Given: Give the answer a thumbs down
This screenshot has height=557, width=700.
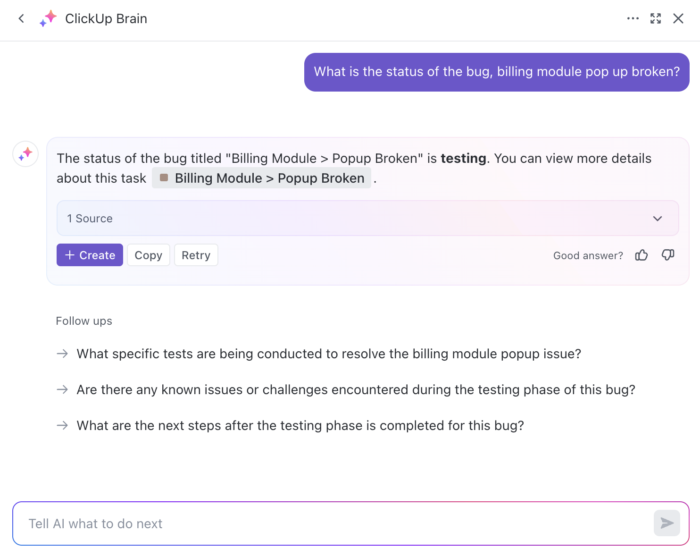Looking at the screenshot, I should point(668,255).
